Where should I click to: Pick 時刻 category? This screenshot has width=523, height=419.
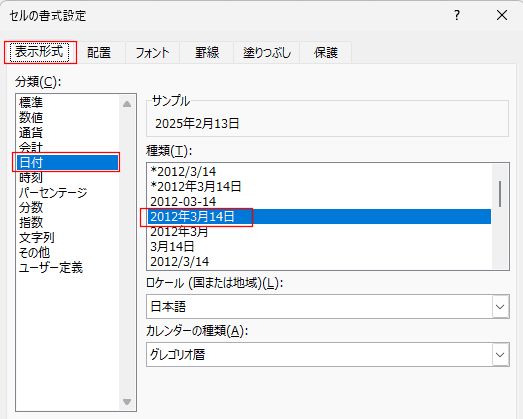coord(68,177)
